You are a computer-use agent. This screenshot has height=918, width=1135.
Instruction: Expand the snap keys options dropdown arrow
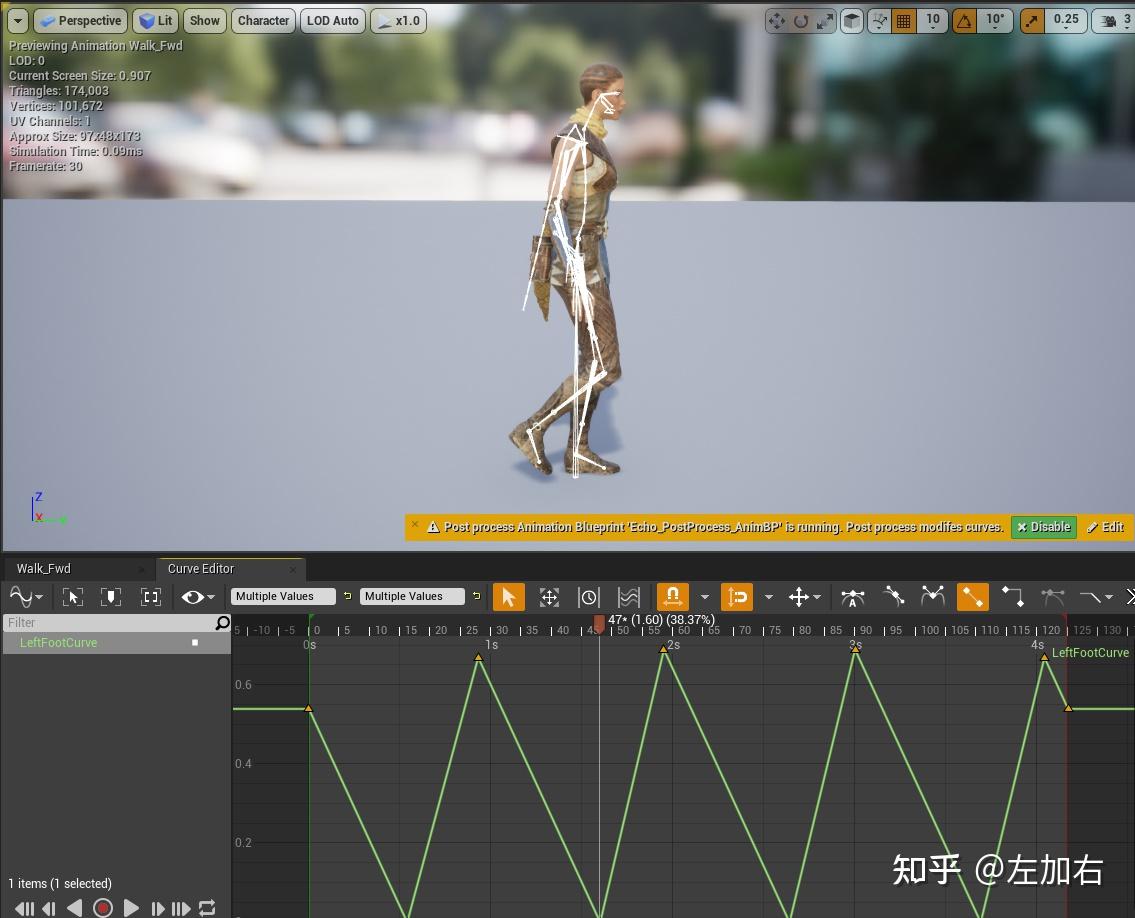[703, 597]
